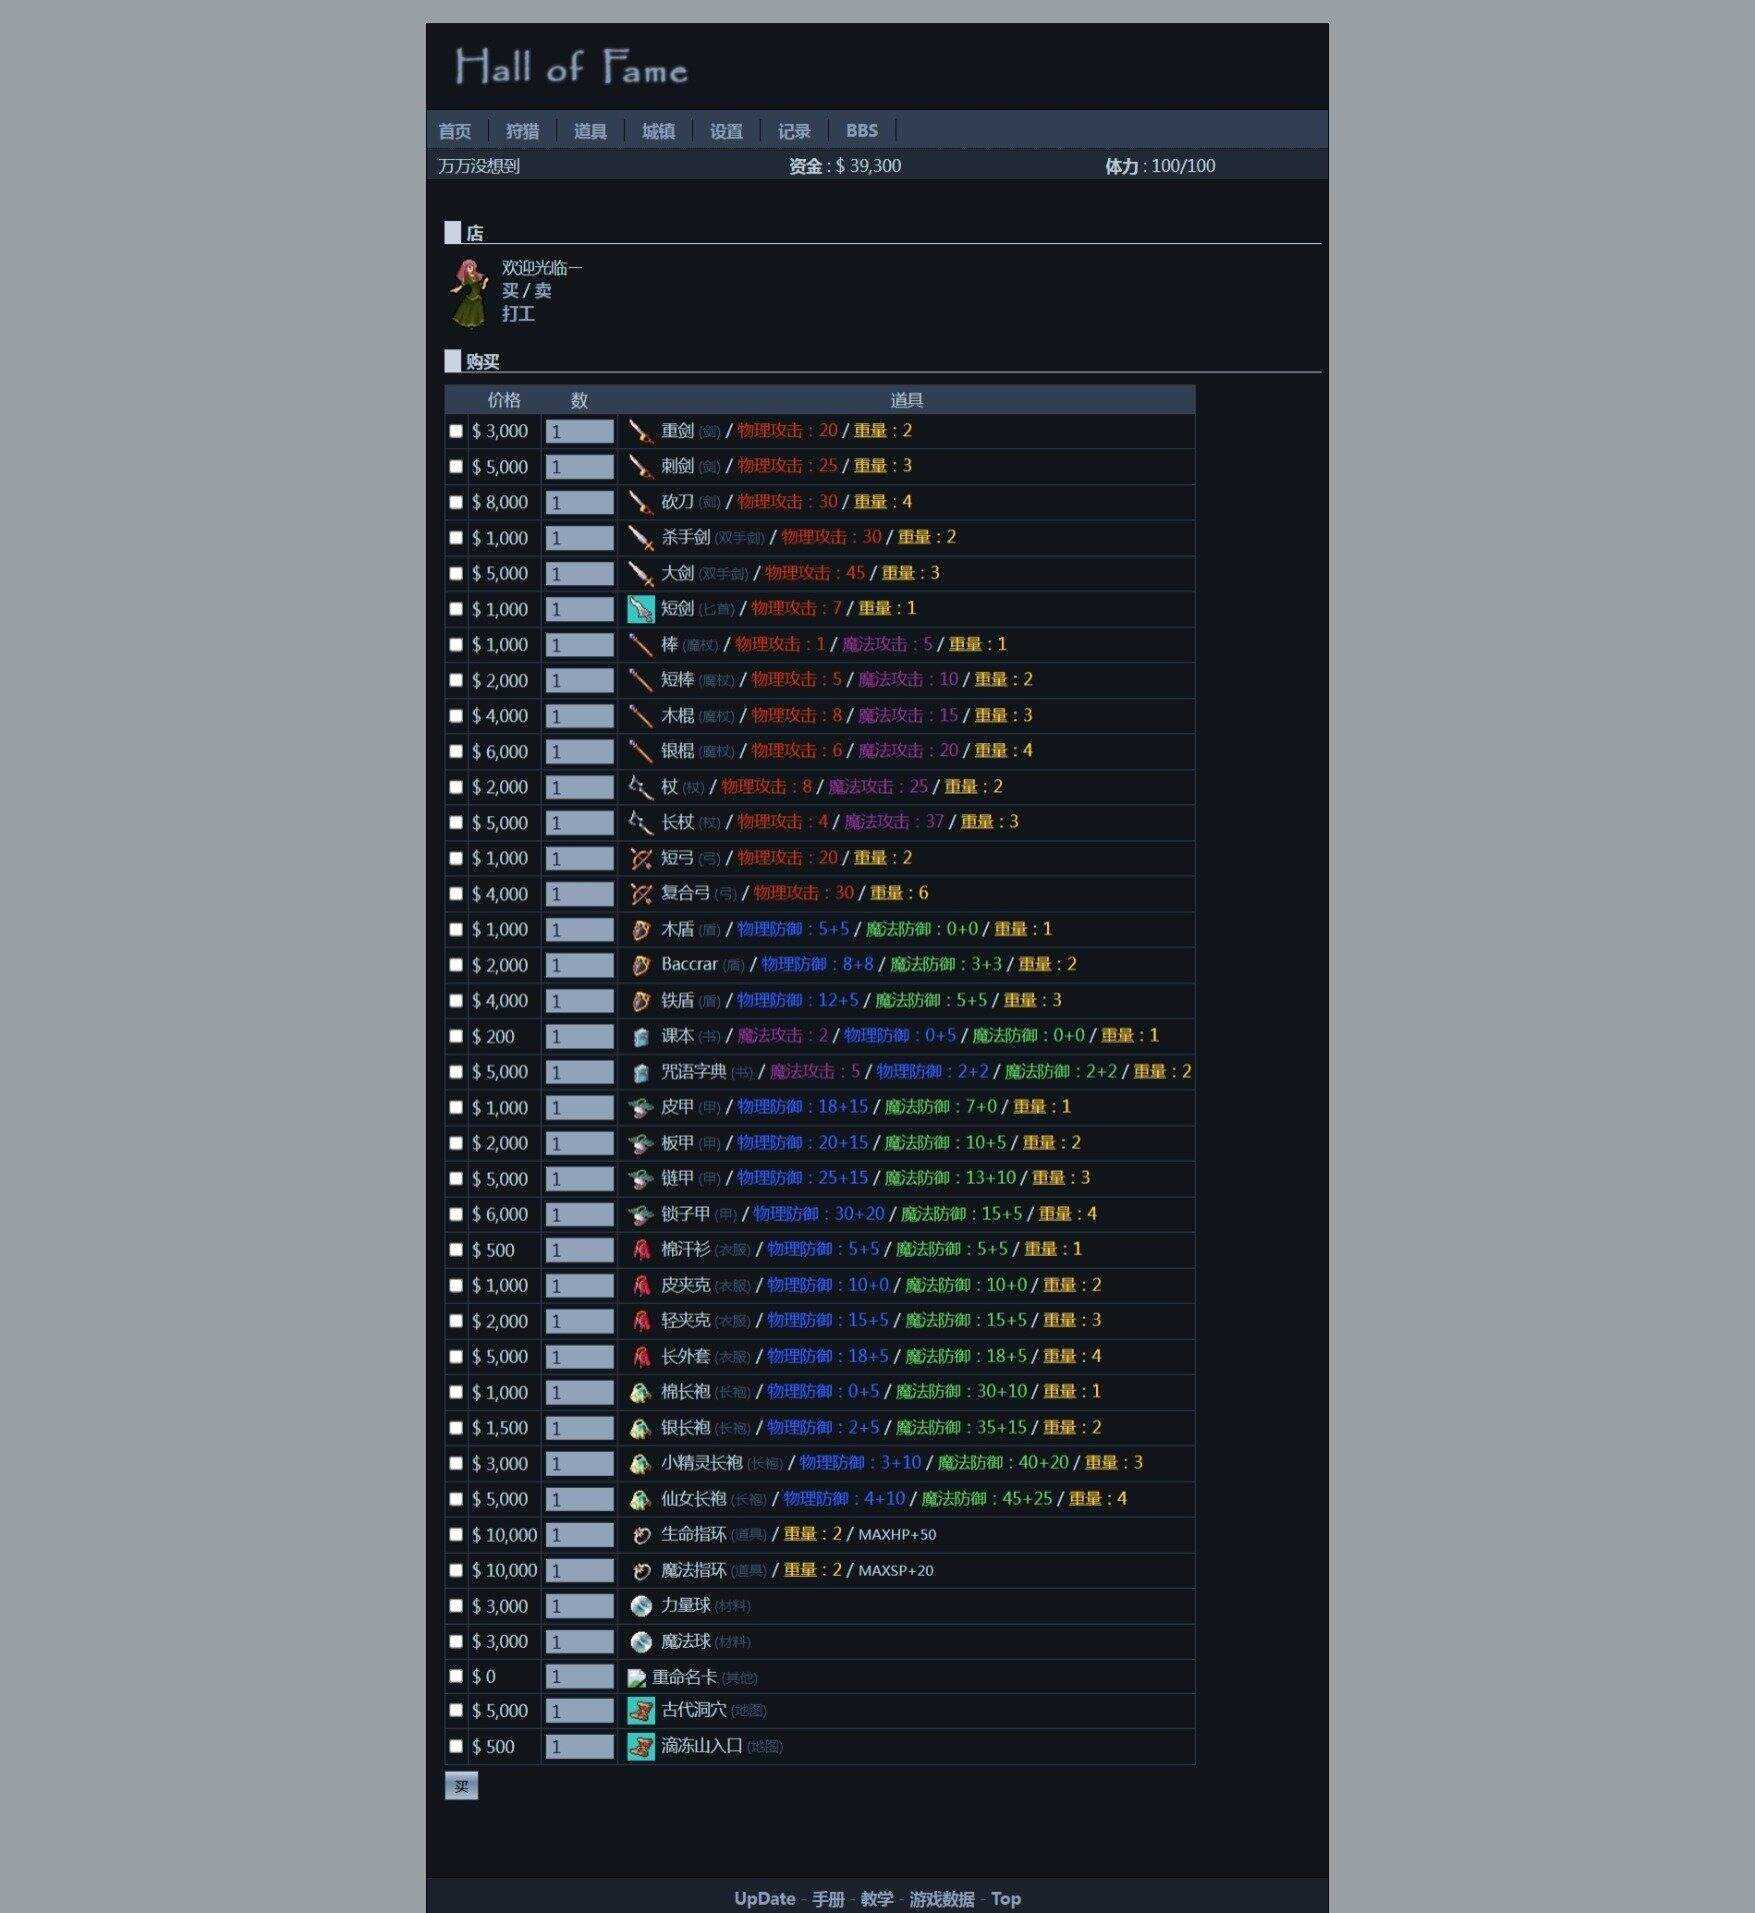Check the box for 大剑

click(x=456, y=573)
